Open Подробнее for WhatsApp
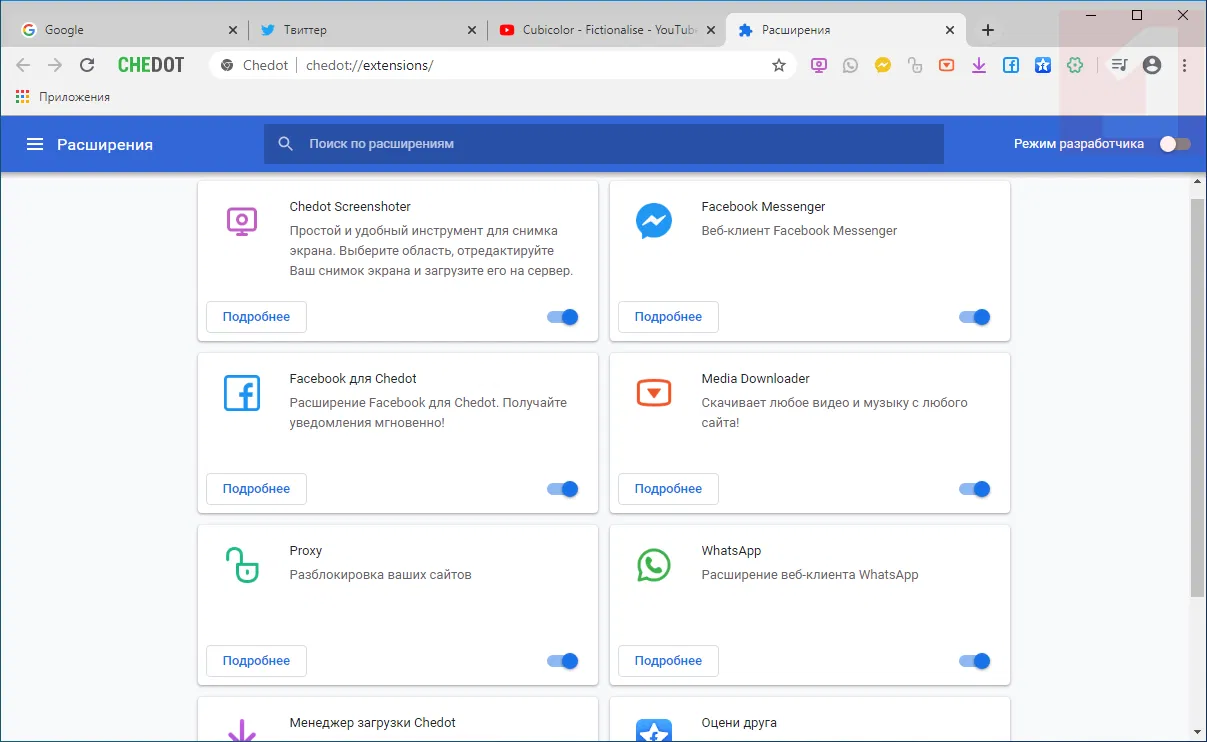Viewport: 1207px width, 742px height. point(668,661)
